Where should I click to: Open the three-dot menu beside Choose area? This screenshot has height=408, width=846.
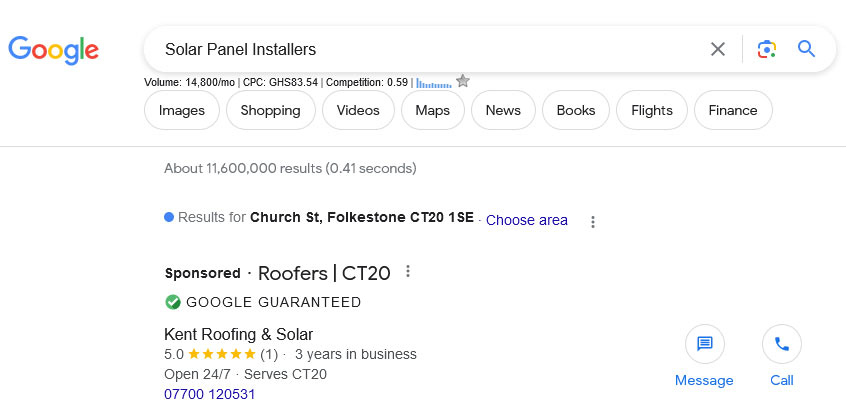tap(593, 222)
